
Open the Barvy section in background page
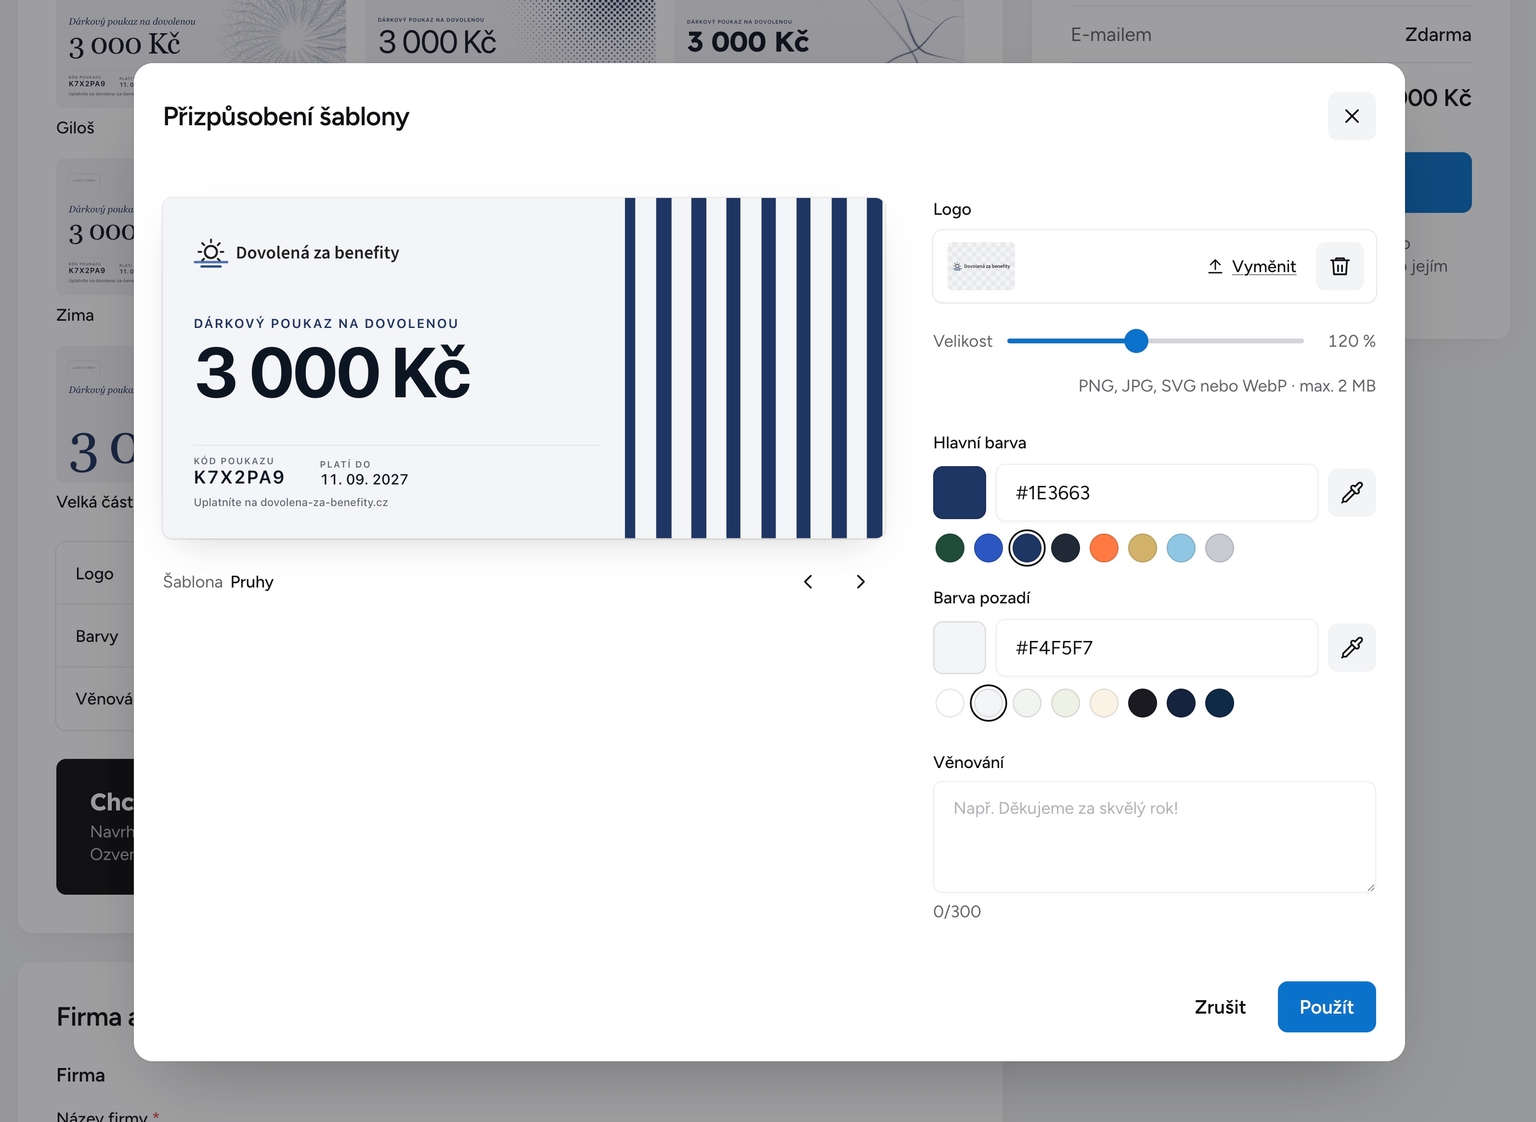(x=96, y=636)
